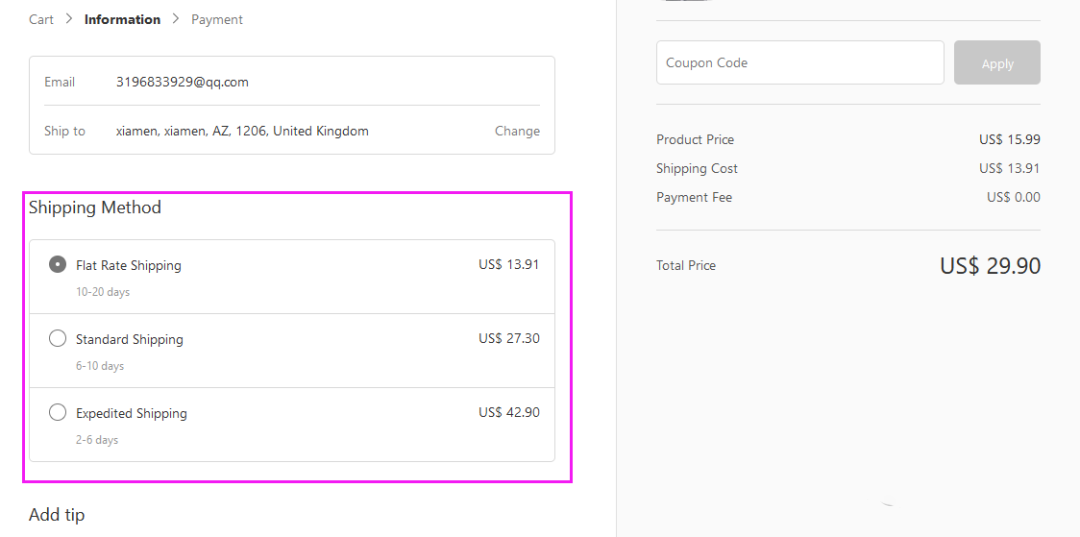This screenshot has height=537, width=1080.
Task: Select the Flat Rate Shipping radio button
Action: tap(58, 265)
